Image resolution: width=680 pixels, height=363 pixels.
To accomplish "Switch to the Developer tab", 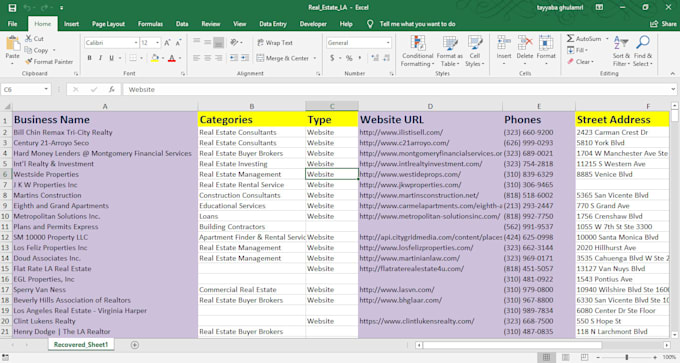I will (313, 24).
